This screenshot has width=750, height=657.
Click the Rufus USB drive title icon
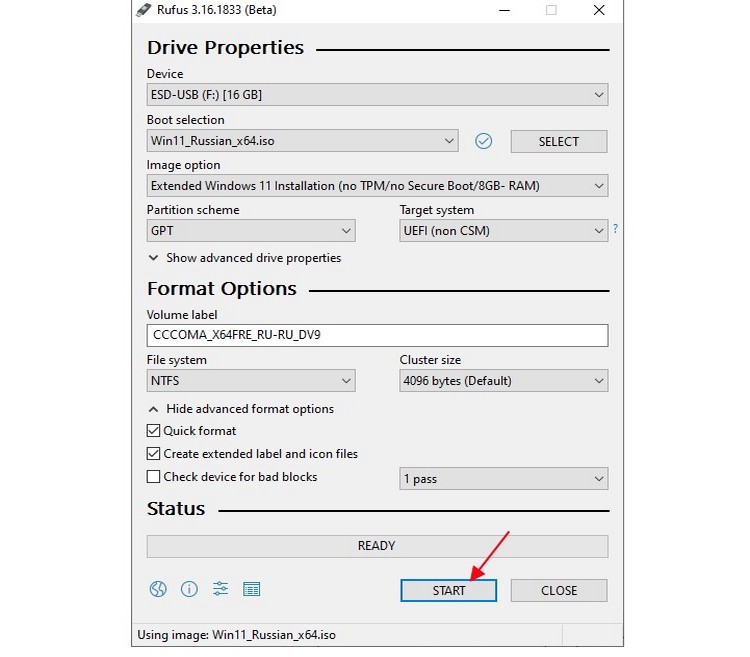[x=143, y=10]
